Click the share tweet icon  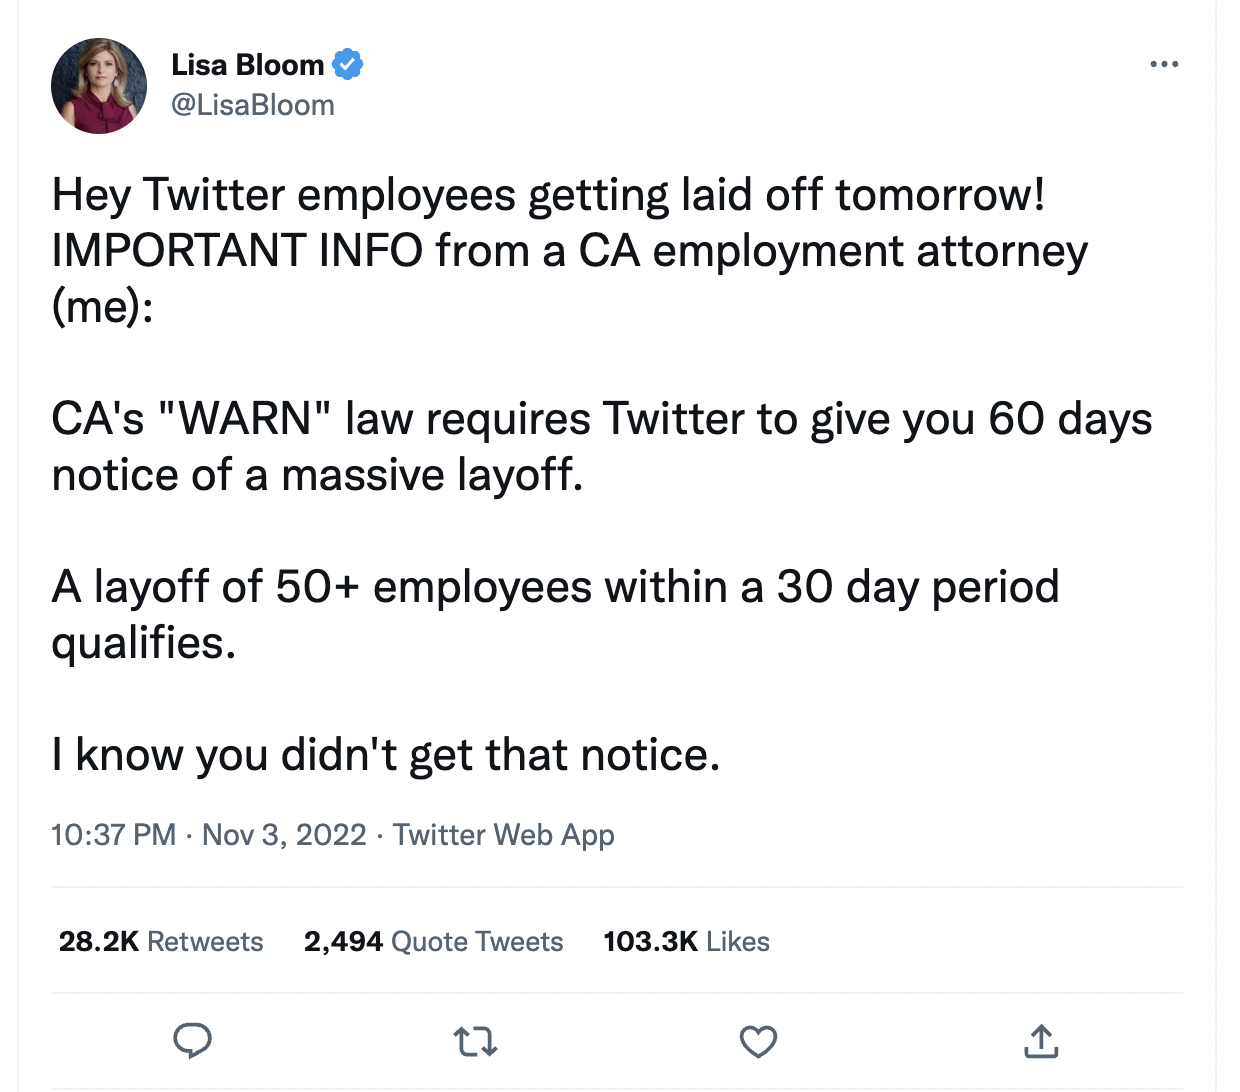click(1041, 1042)
